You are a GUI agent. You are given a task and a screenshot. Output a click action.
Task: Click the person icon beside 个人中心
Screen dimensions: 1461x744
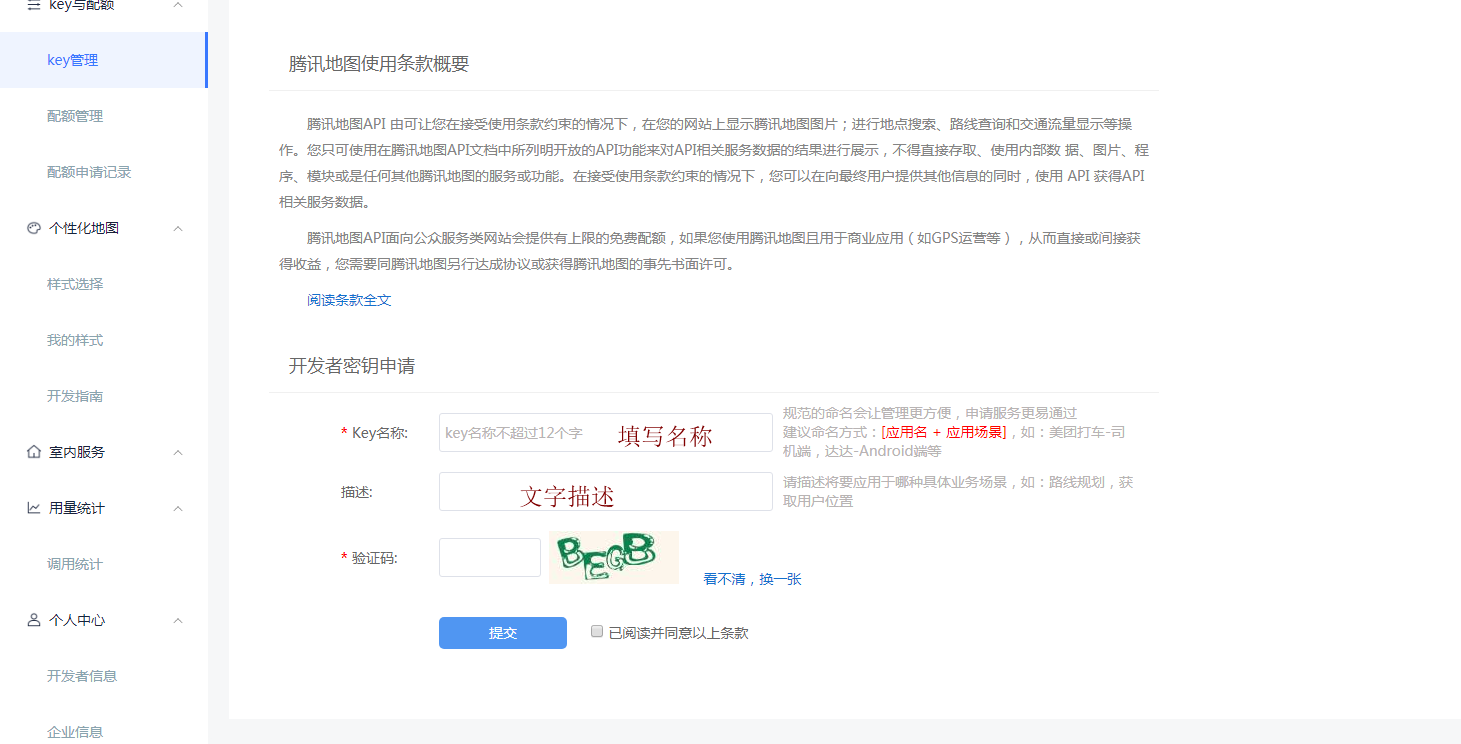34,620
